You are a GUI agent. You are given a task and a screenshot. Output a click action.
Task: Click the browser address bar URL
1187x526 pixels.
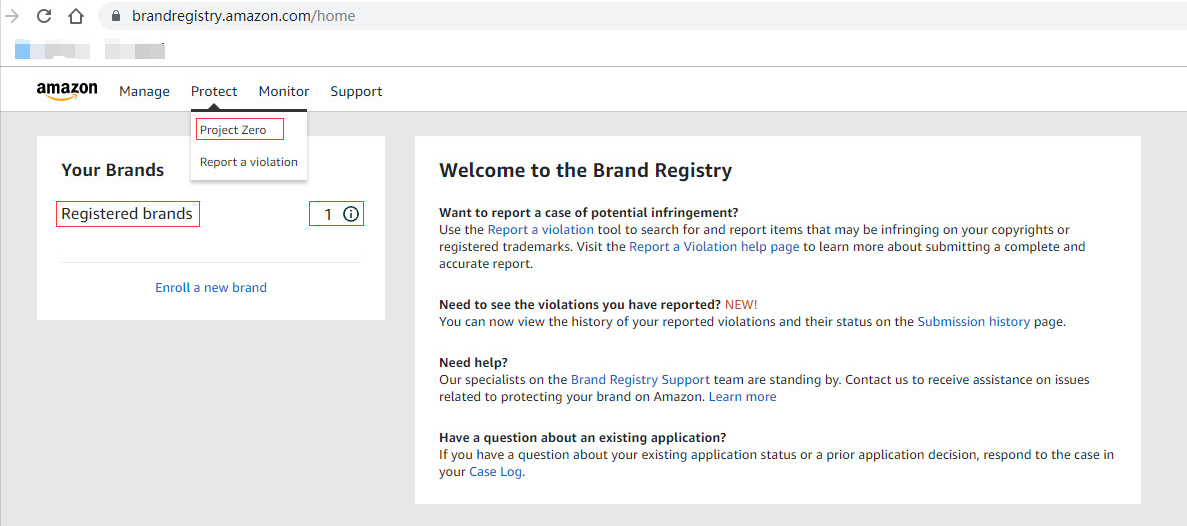[x=243, y=16]
